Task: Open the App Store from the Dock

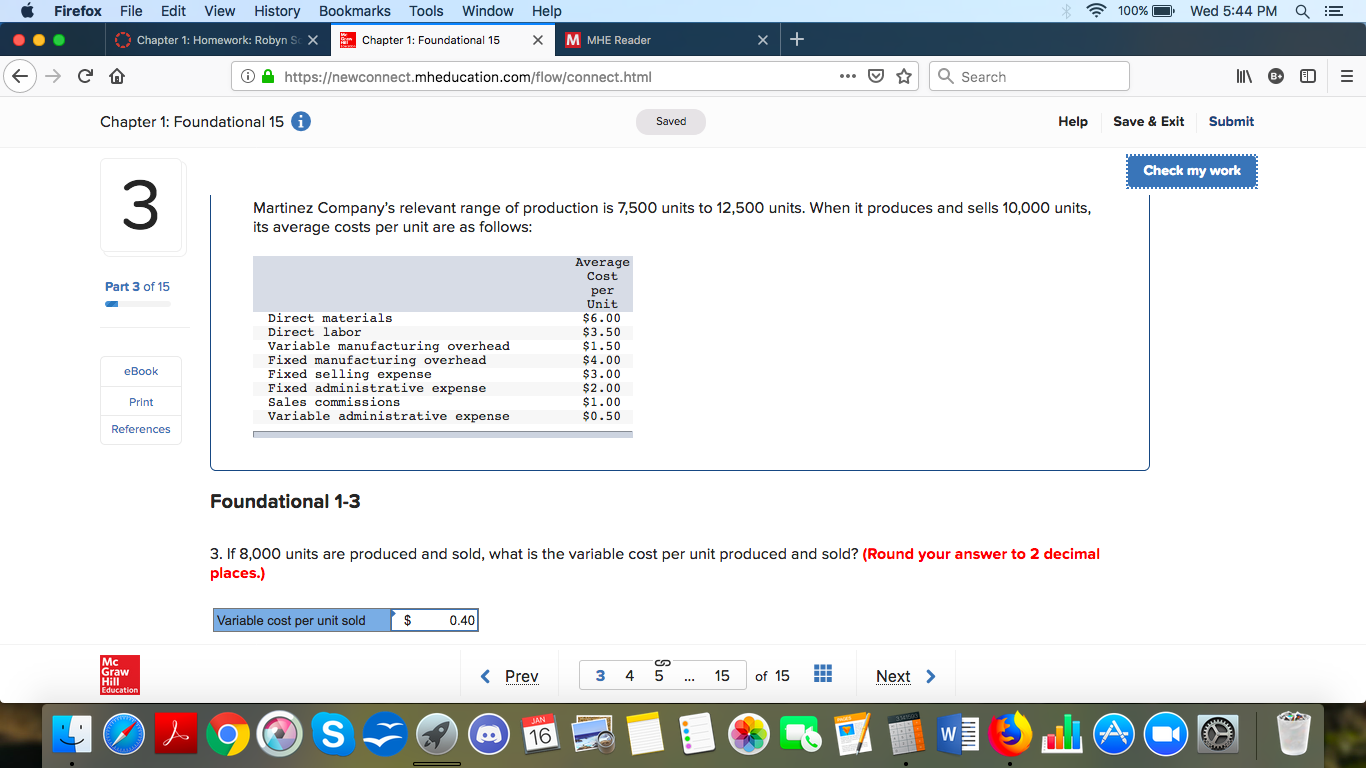Action: pos(1114,735)
